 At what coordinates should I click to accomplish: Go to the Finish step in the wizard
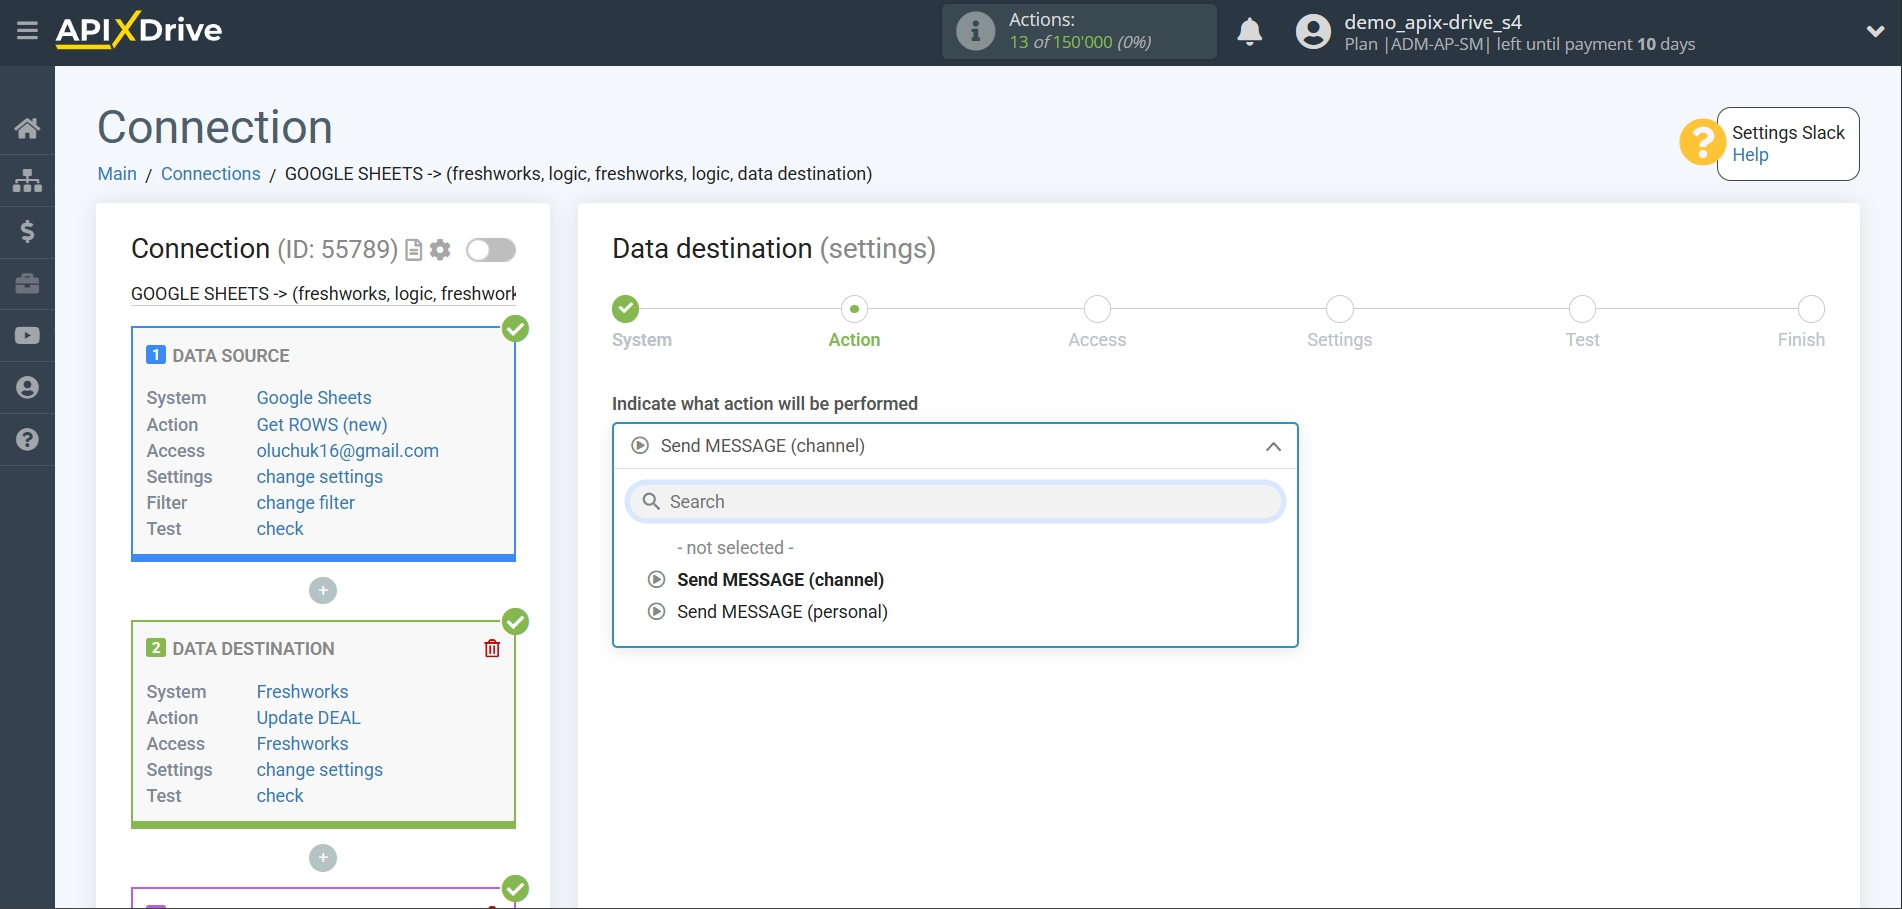[1811, 309]
